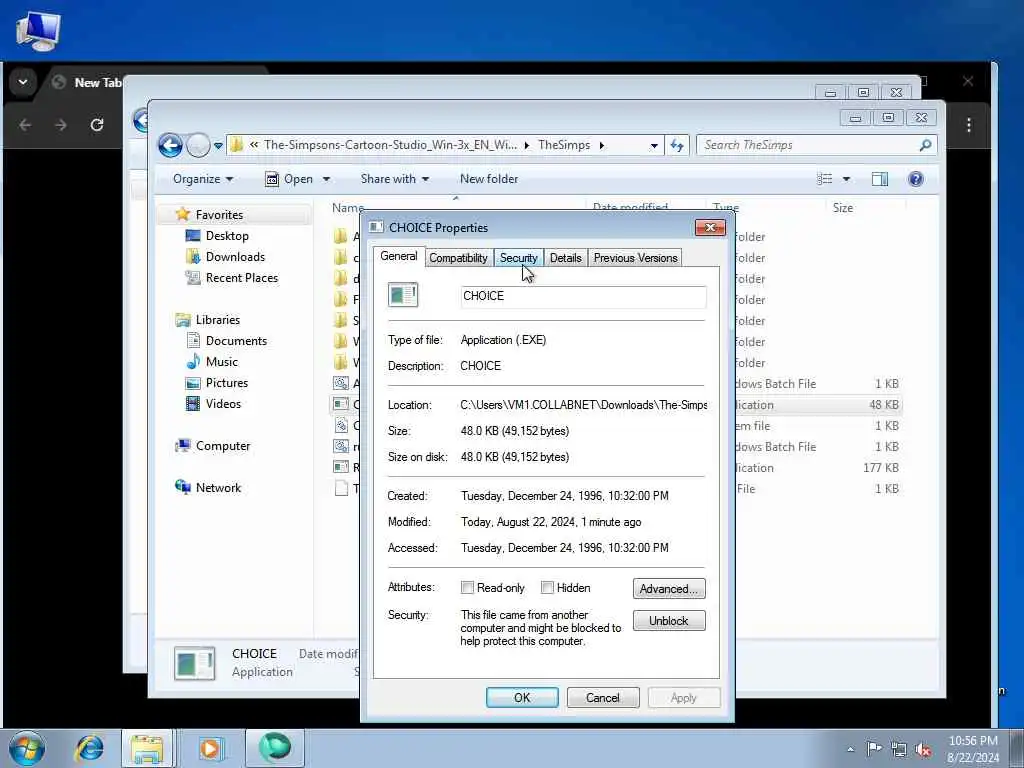Screen dimensions: 1024x768
Task: Open the address bar history dropdown
Action: [x=654, y=146]
